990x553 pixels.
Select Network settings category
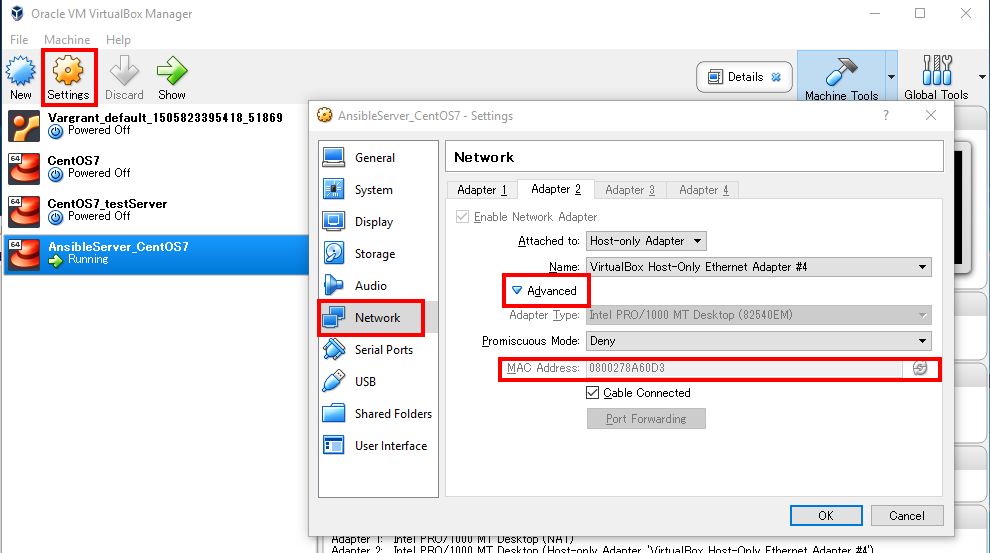[x=378, y=318]
